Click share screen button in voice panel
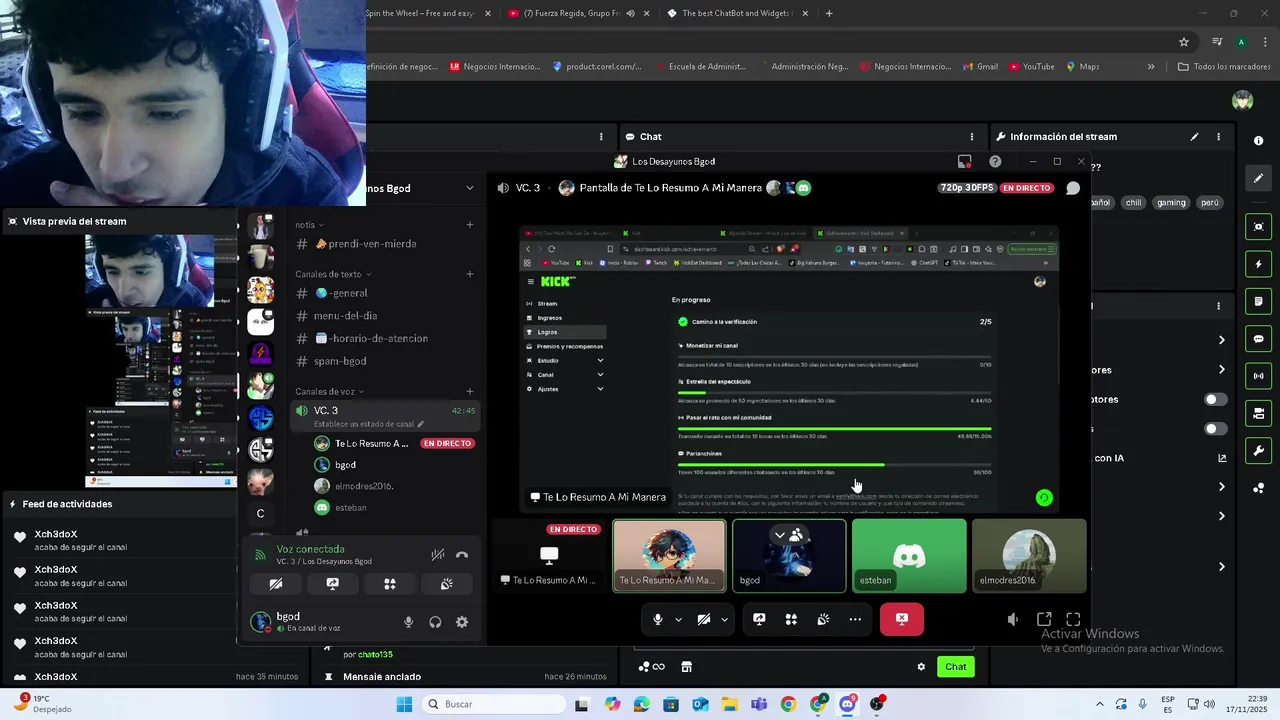 333,584
